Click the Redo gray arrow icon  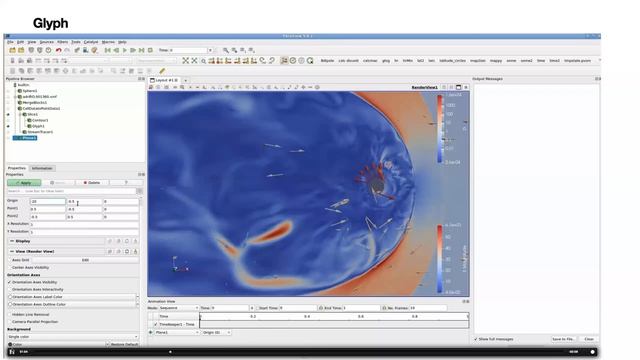67,50
